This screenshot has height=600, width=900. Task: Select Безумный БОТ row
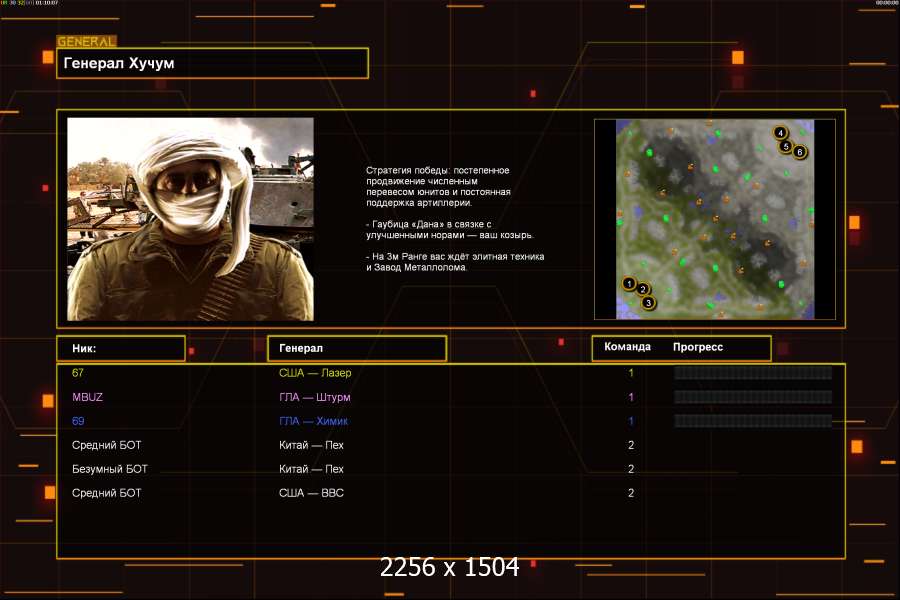point(110,469)
